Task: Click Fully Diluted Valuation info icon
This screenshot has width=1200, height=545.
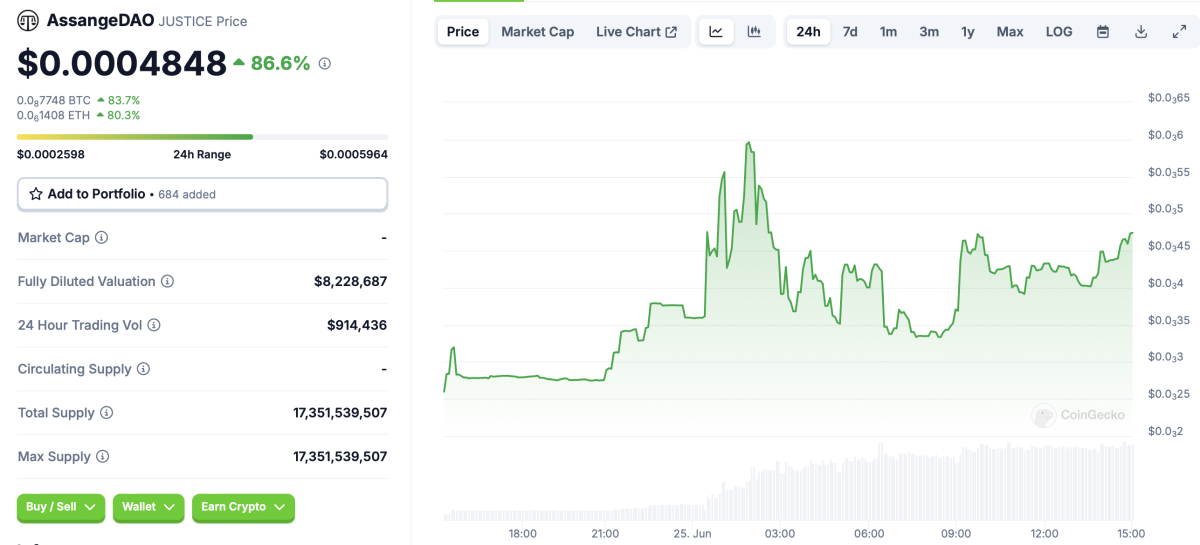Action: (x=167, y=282)
